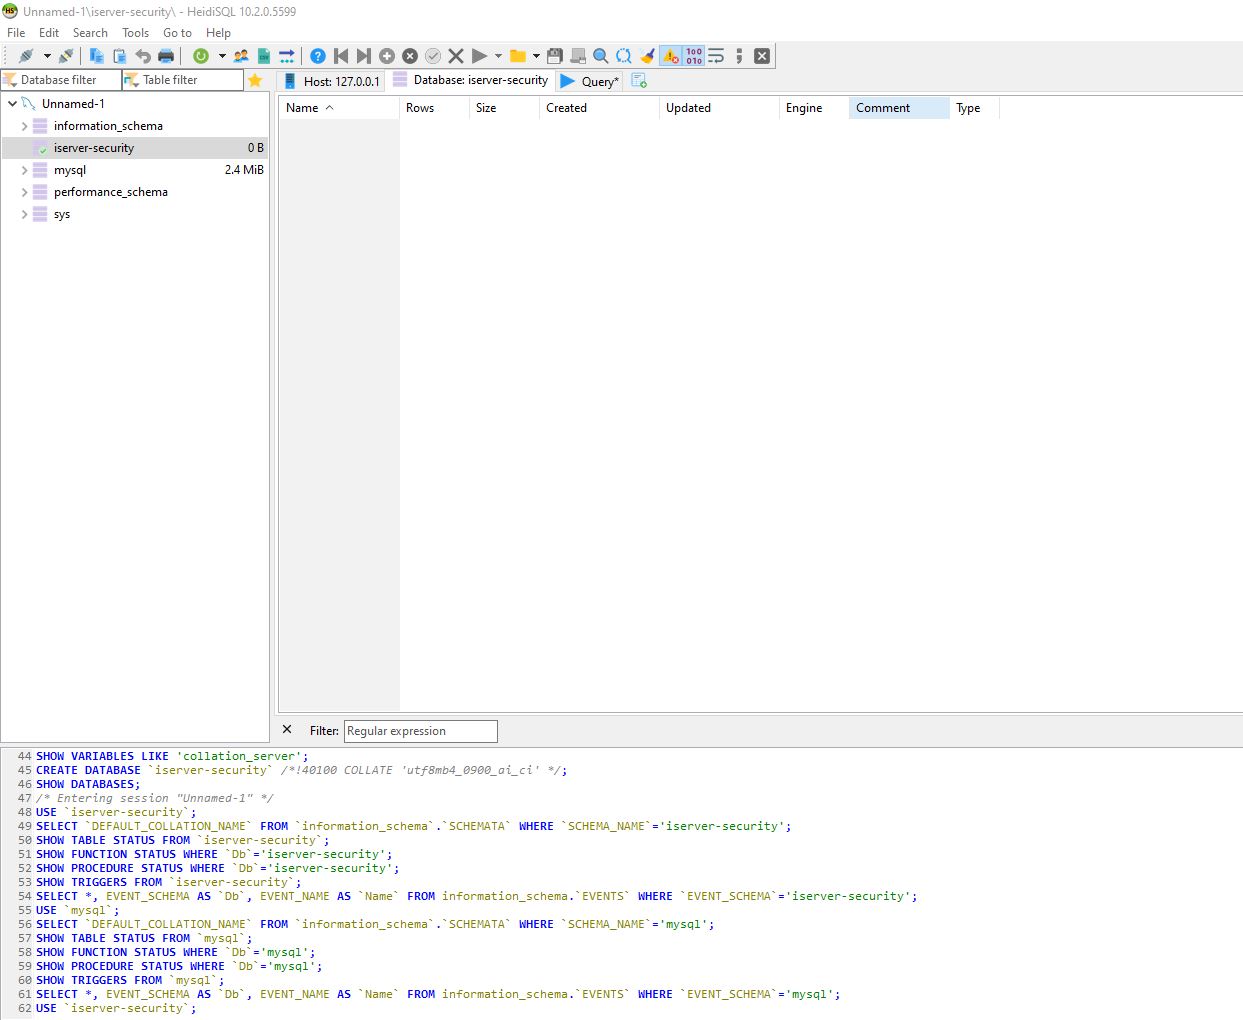The width and height of the screenshot is (1243, 1020).
Task: Click the Regular expression filter box
Action: click(420, 731)
